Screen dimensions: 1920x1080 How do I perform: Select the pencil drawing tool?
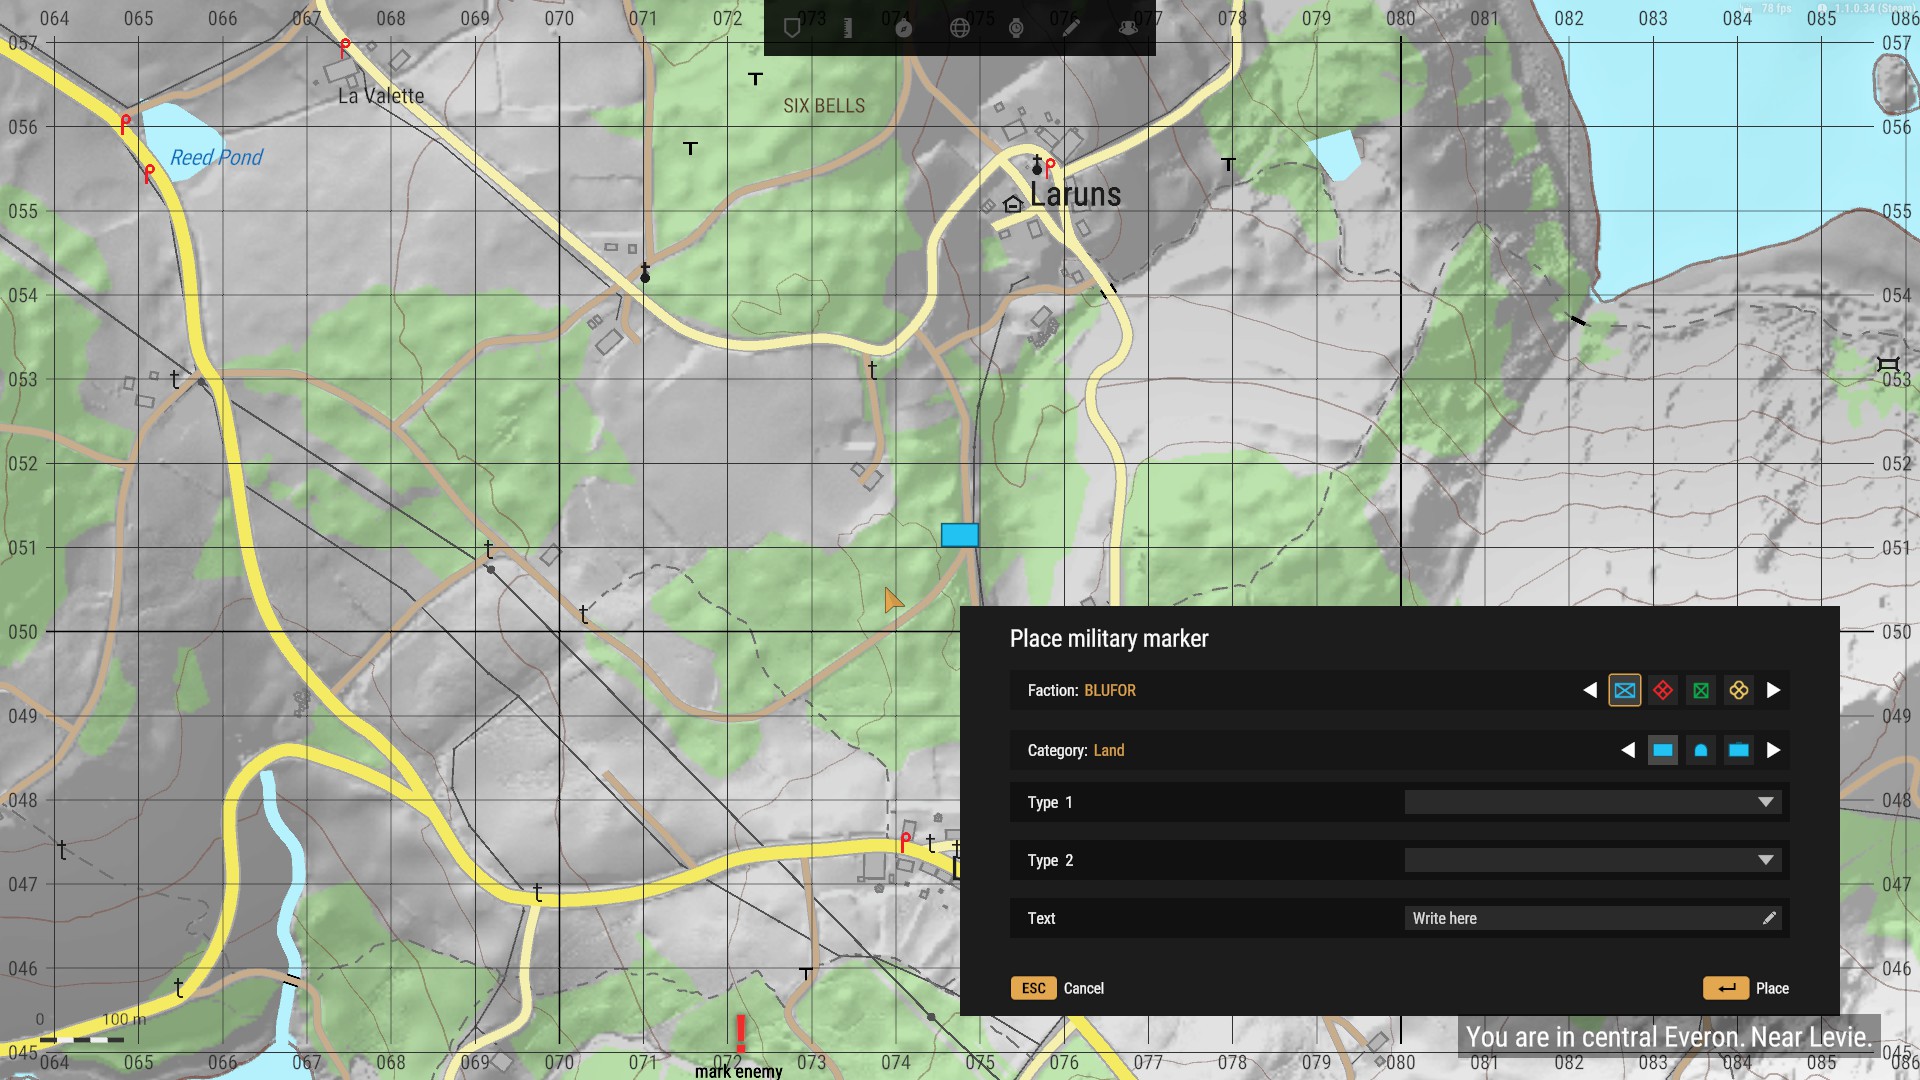[1072, 28]
